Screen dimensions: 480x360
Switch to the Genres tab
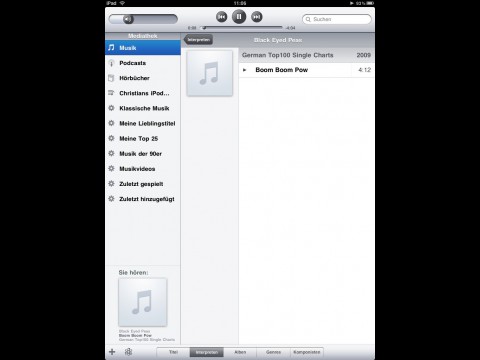(x=273, y=352)
